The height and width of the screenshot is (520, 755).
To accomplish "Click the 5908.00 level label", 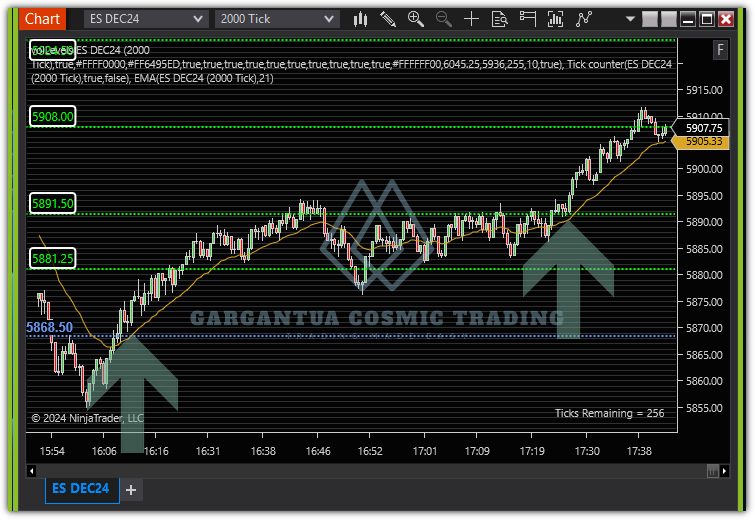I will coord(52,117).
